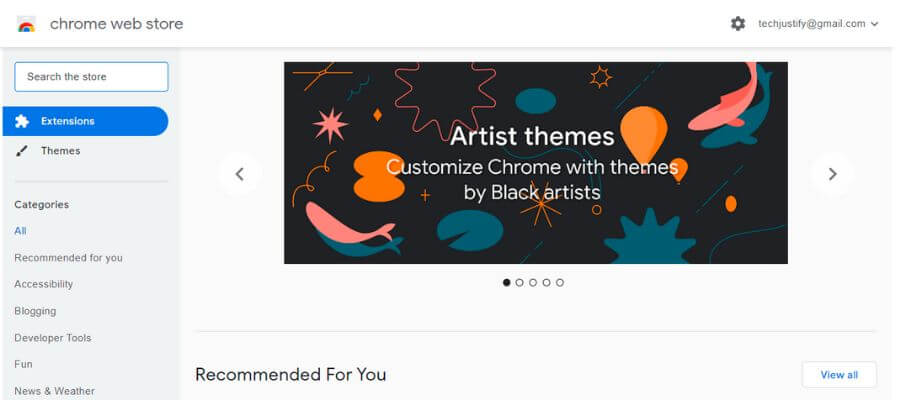Viewport: 900px width, 400px height.
Task: Open settings via the gear icon
Action: 738,23
